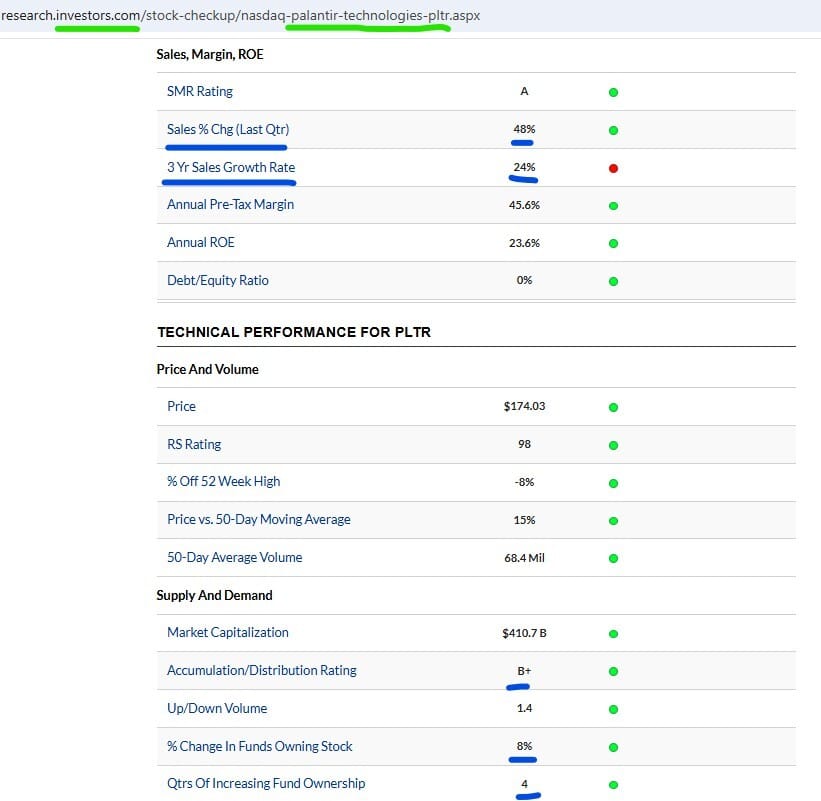Open Accumulation/Distribution Rating link

click(262, 670)
